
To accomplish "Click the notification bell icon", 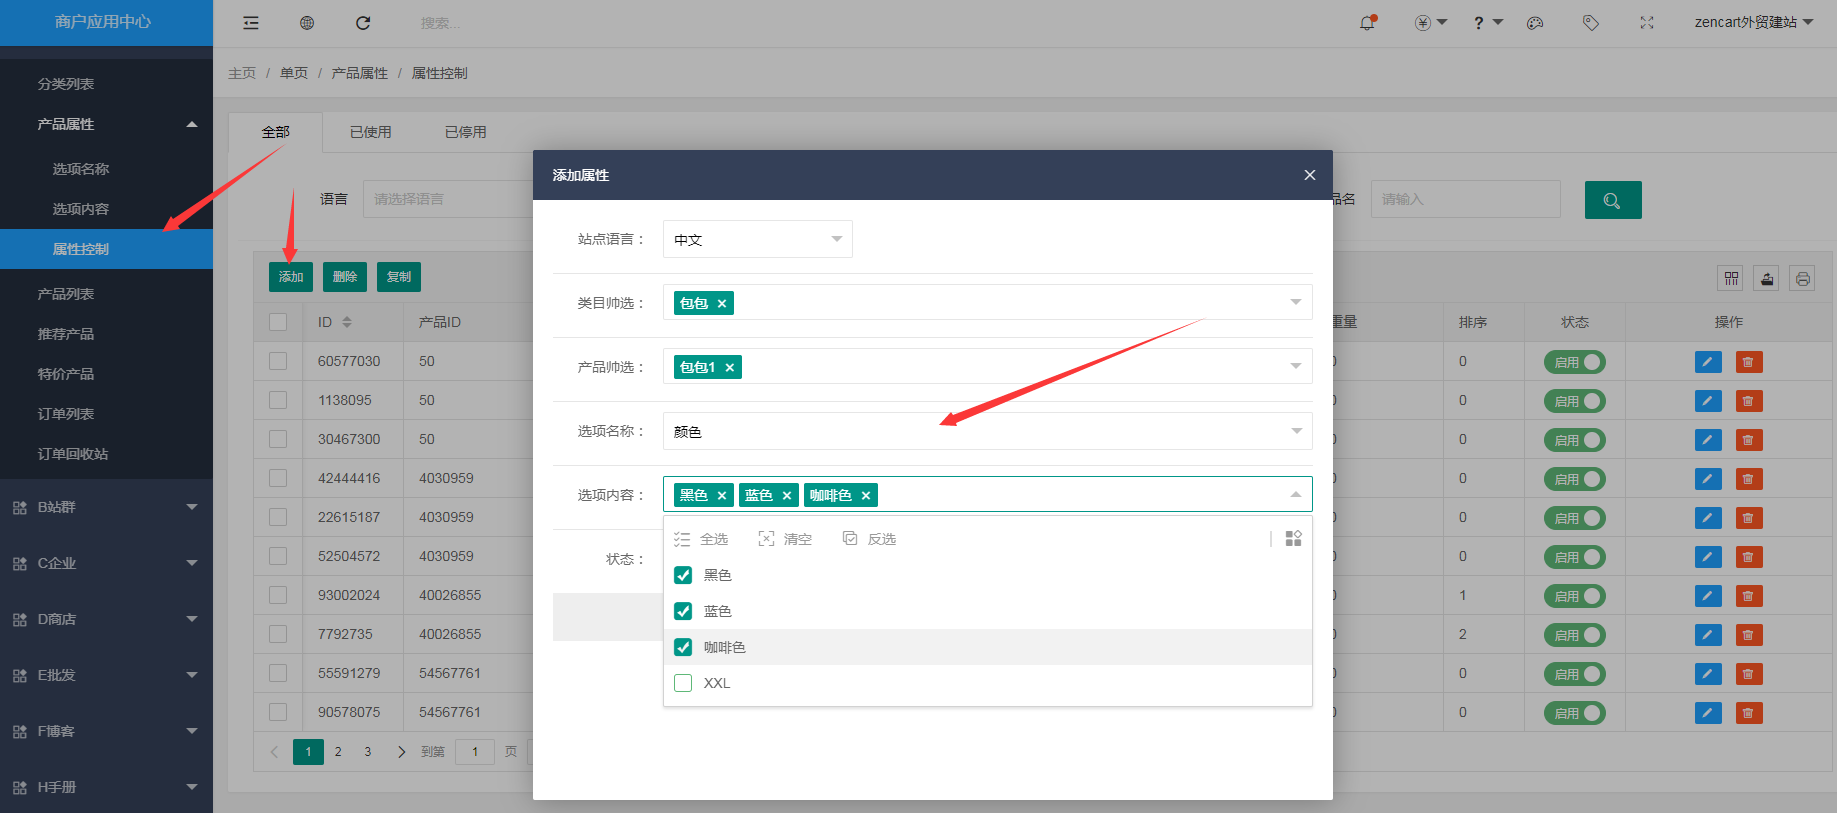I will click(x=1367, y=23).
